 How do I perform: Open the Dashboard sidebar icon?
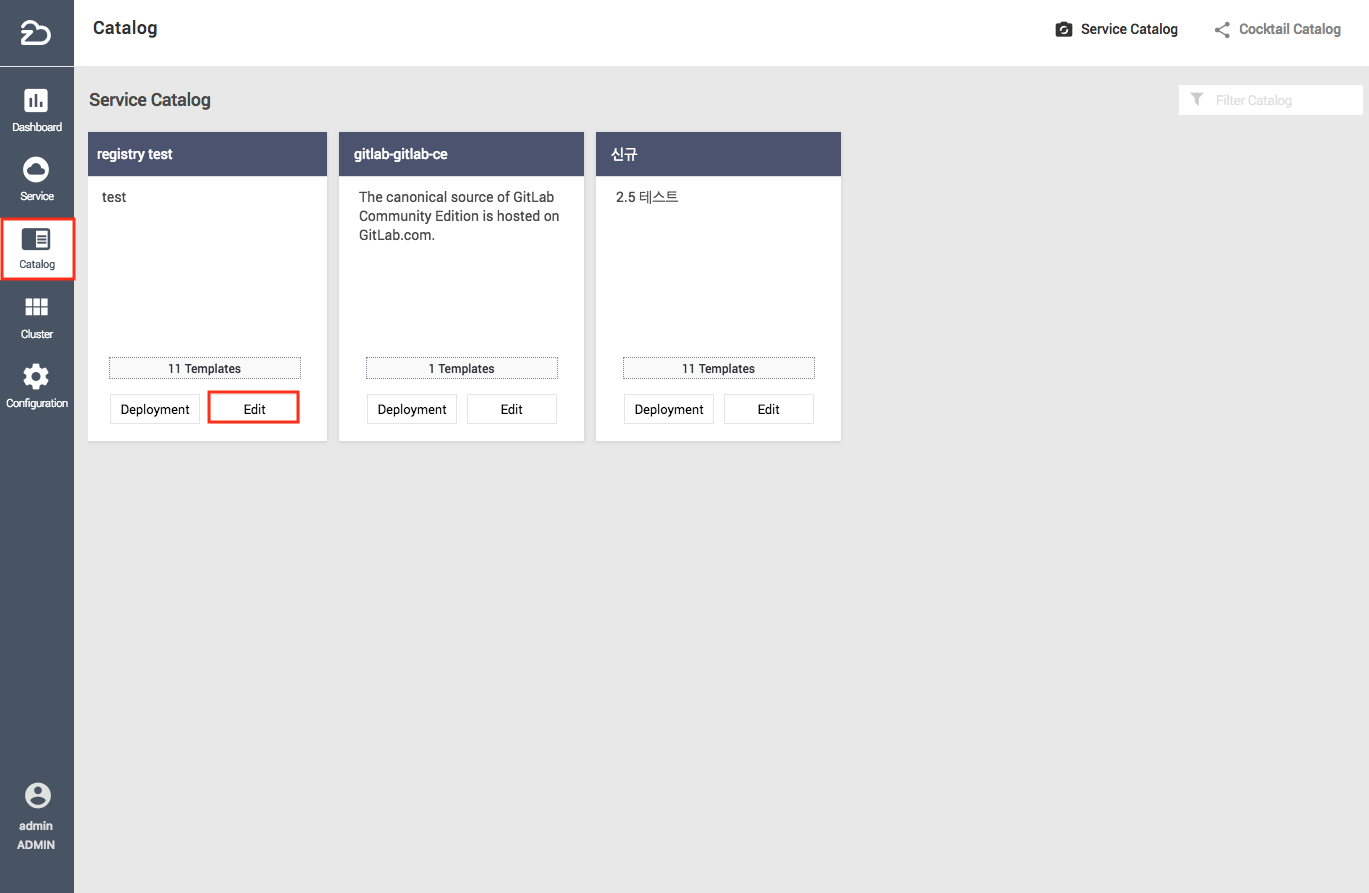36,101
